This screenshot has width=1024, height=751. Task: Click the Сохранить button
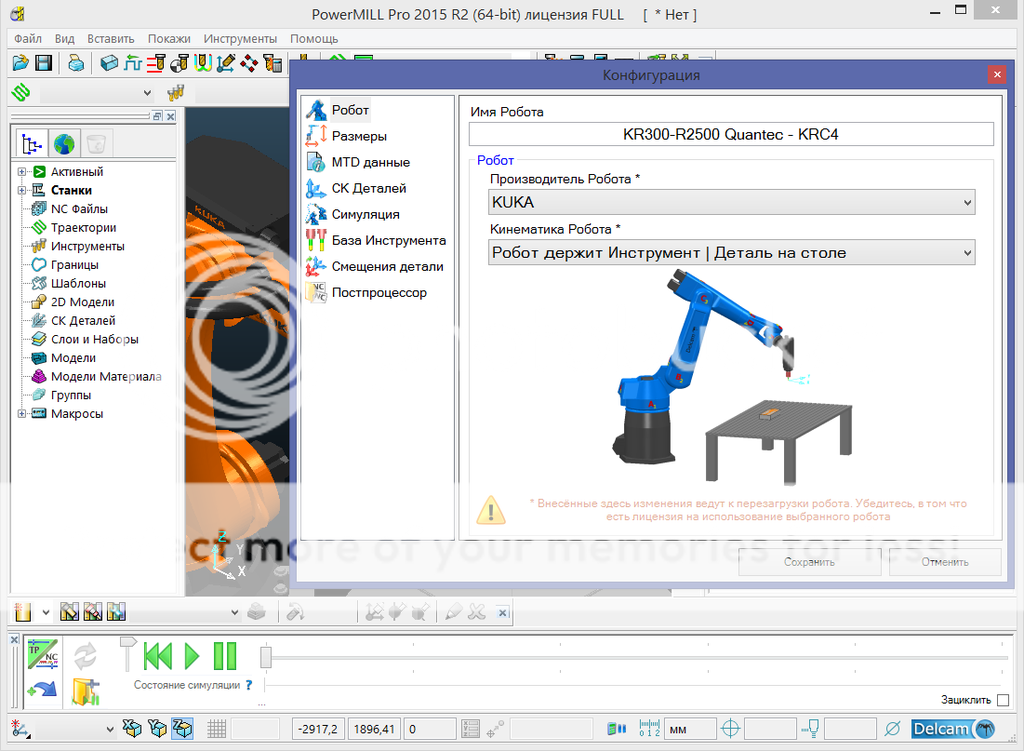point(809,562)
